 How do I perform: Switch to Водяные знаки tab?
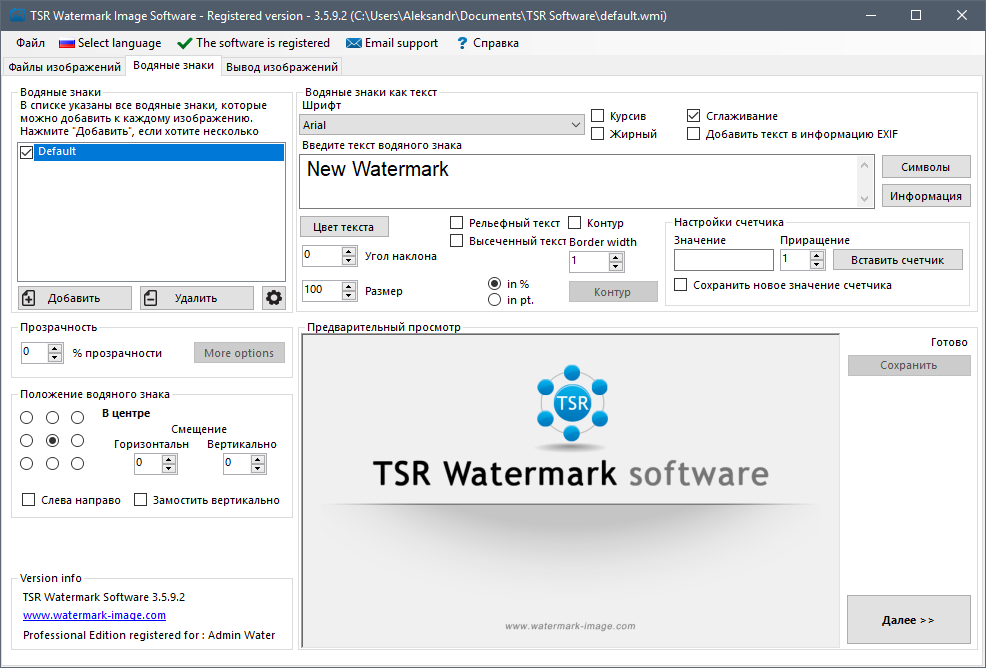174,65
